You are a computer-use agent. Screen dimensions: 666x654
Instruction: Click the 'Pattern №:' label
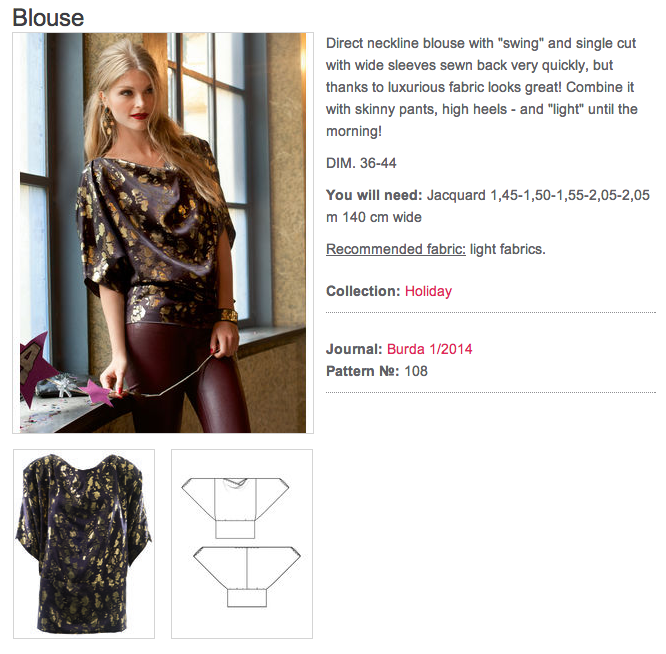362,371
